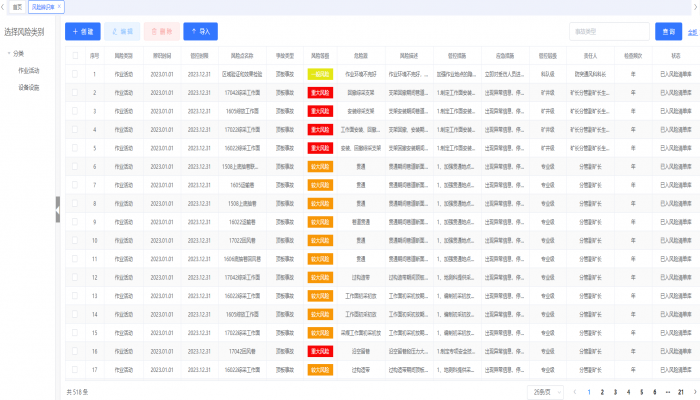
Task: Select the checkbox for row 6
Action: coord(74,166)
